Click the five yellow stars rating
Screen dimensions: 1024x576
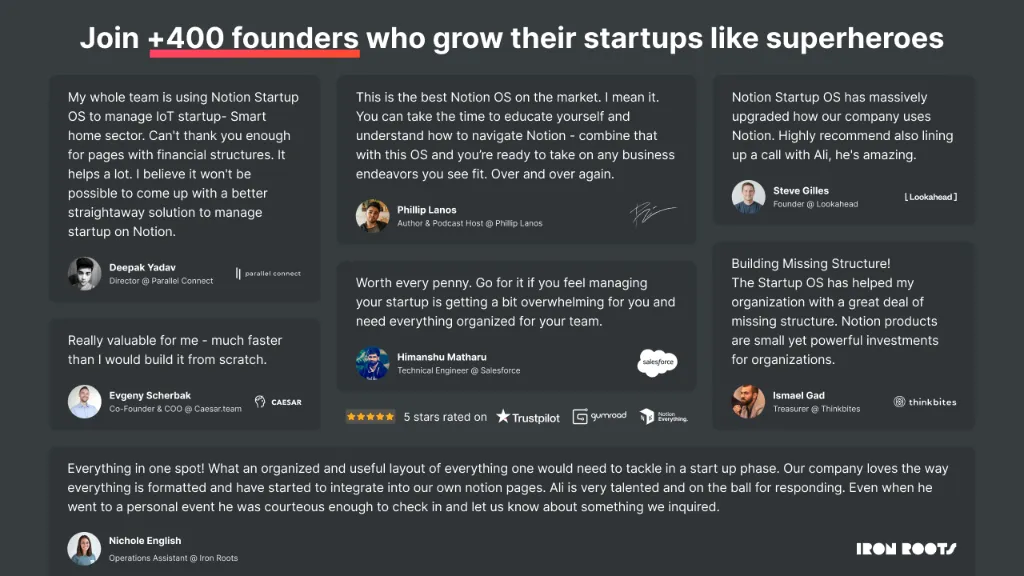pos(370,417)
